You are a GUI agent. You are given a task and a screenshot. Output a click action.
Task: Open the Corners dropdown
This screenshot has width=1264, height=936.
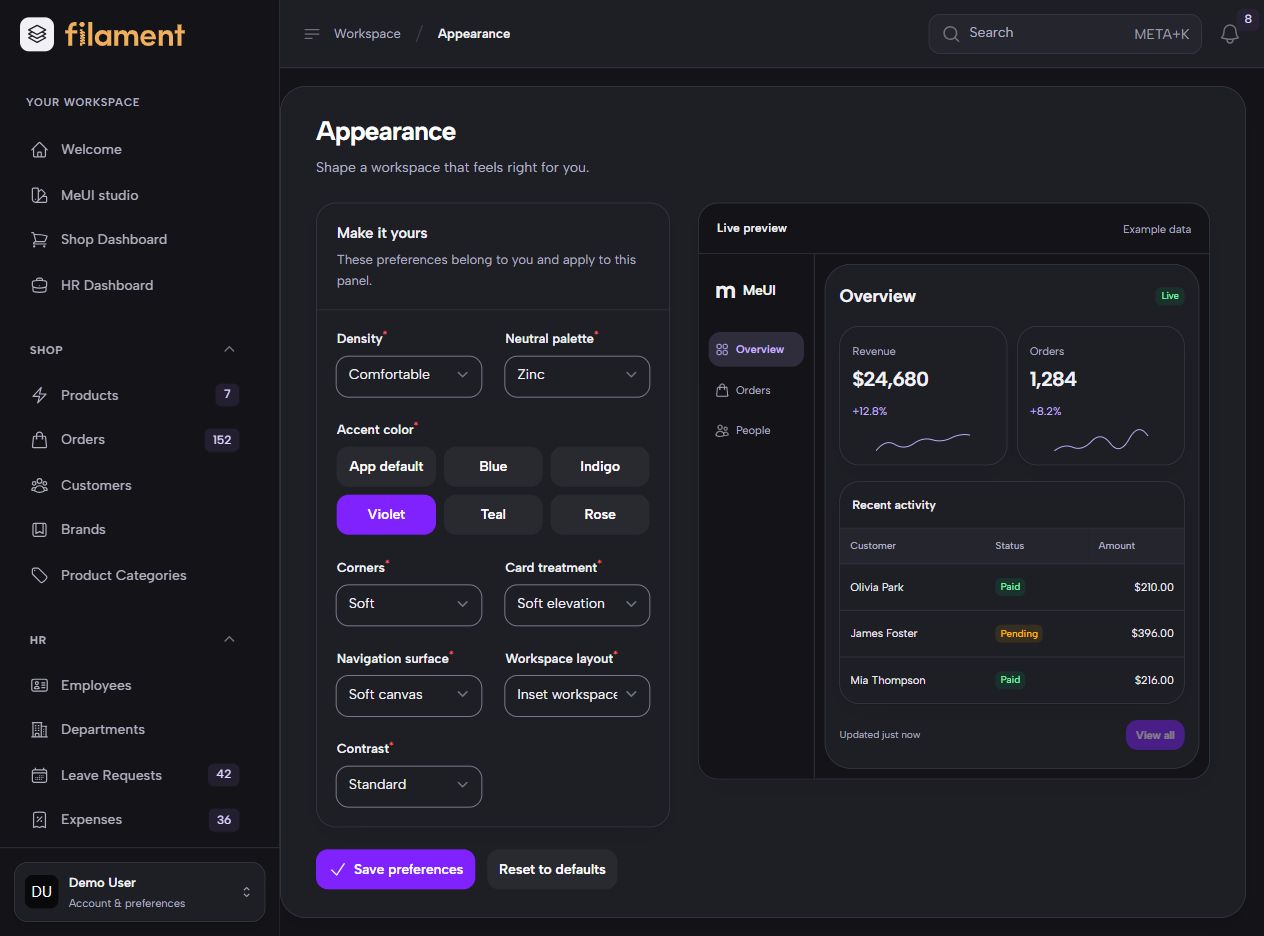click(409, 605)
